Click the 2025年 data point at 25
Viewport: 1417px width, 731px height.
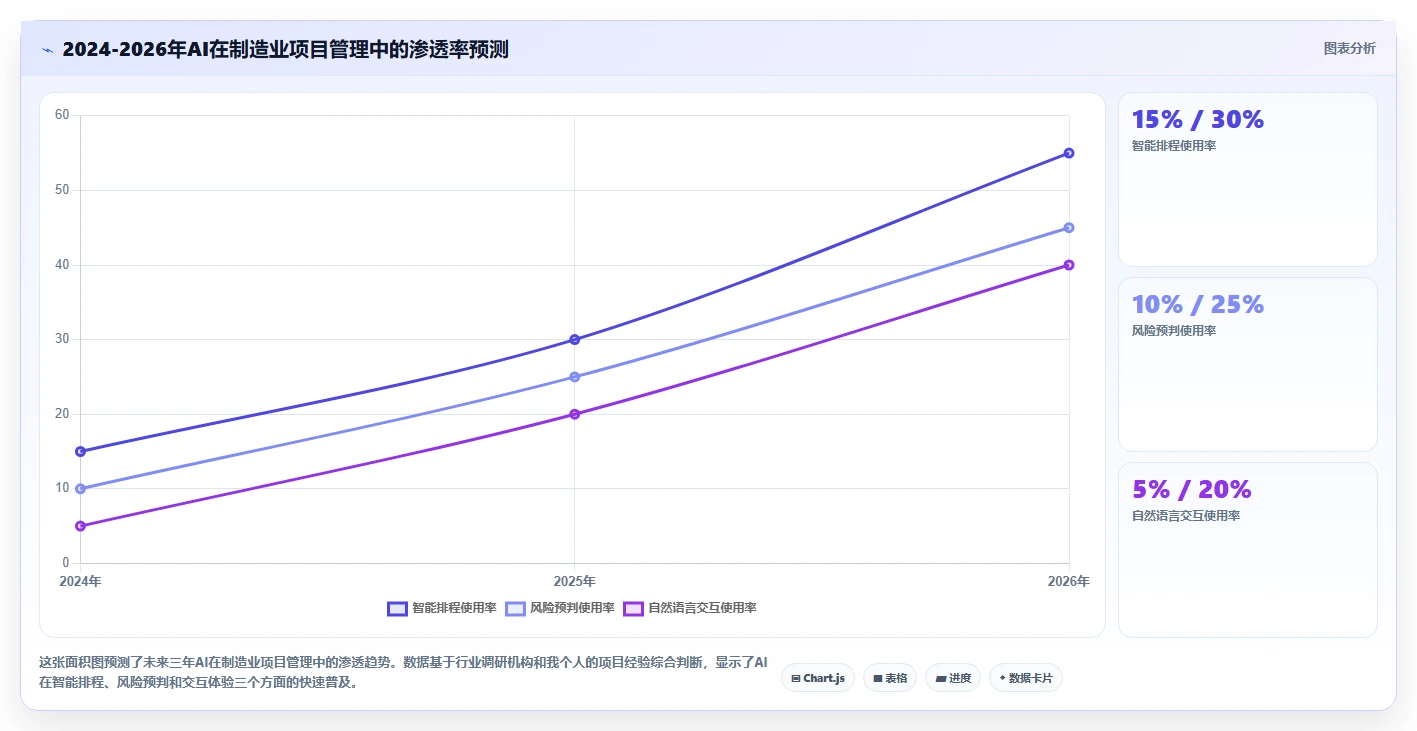click(x=574, y=377)
